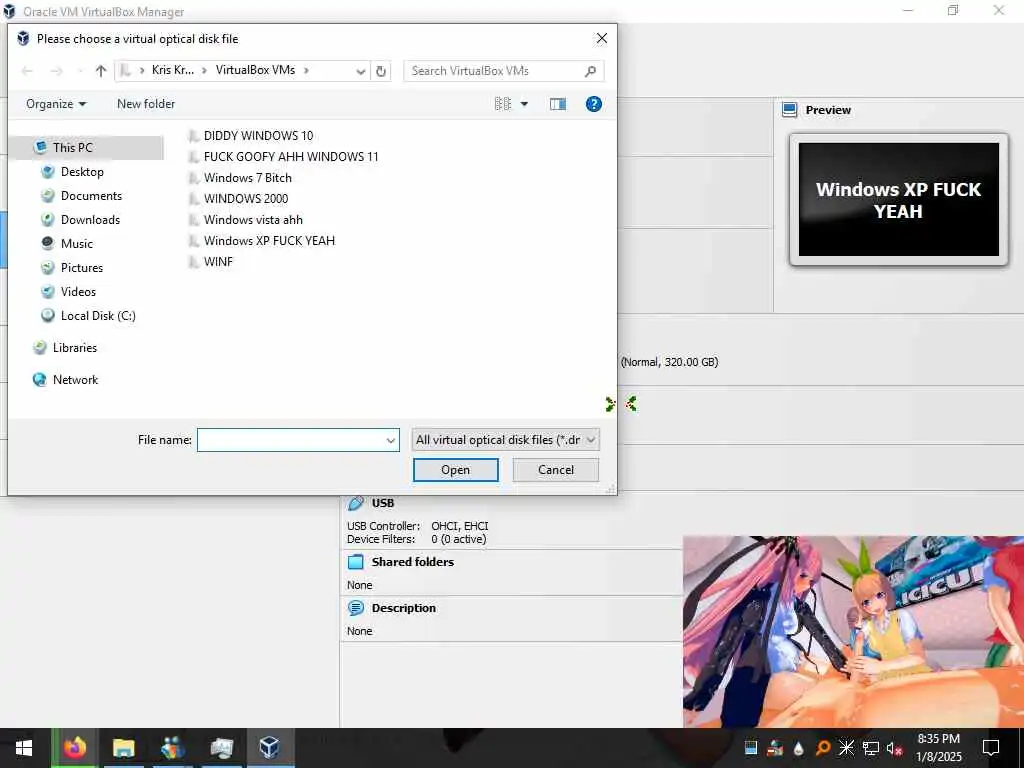Screen dimensions: 1024x768
Task: Click the folder name "FUCK GOOFY AHH WINDOWS 11"
Action: coord(291,157)
